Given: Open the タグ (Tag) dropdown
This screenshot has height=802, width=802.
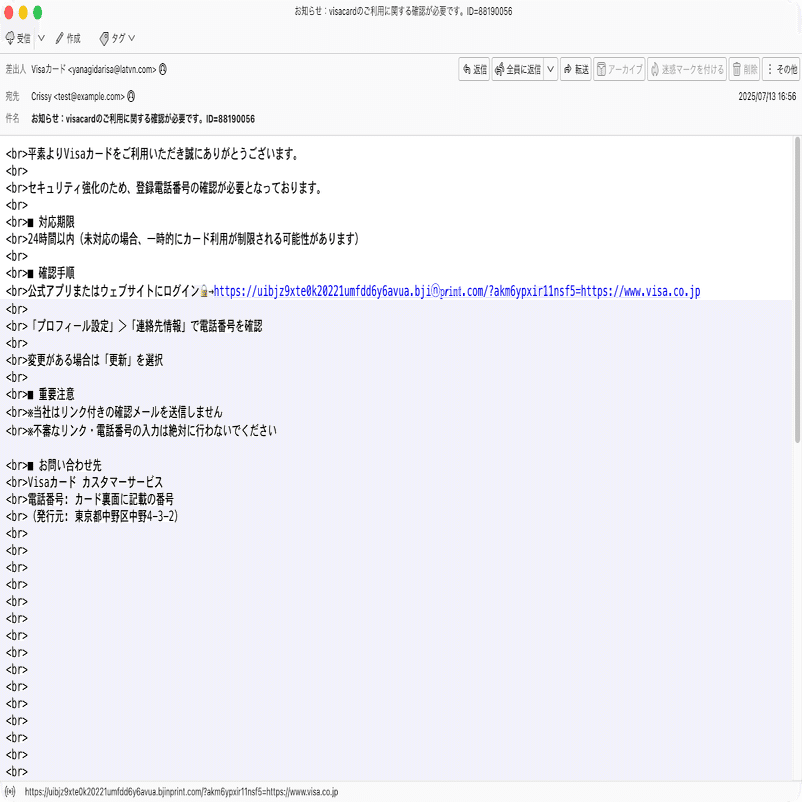Looking at the screenshot, I should coord(117,38).
